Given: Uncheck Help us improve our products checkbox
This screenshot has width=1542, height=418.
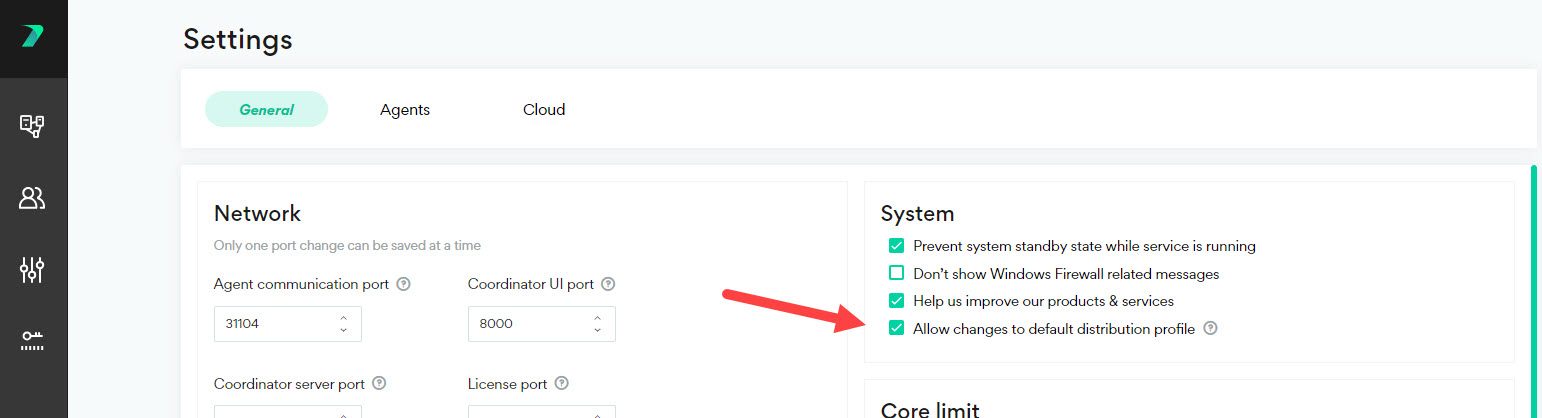Looking at the screenshot, I should tap(896, 300).
